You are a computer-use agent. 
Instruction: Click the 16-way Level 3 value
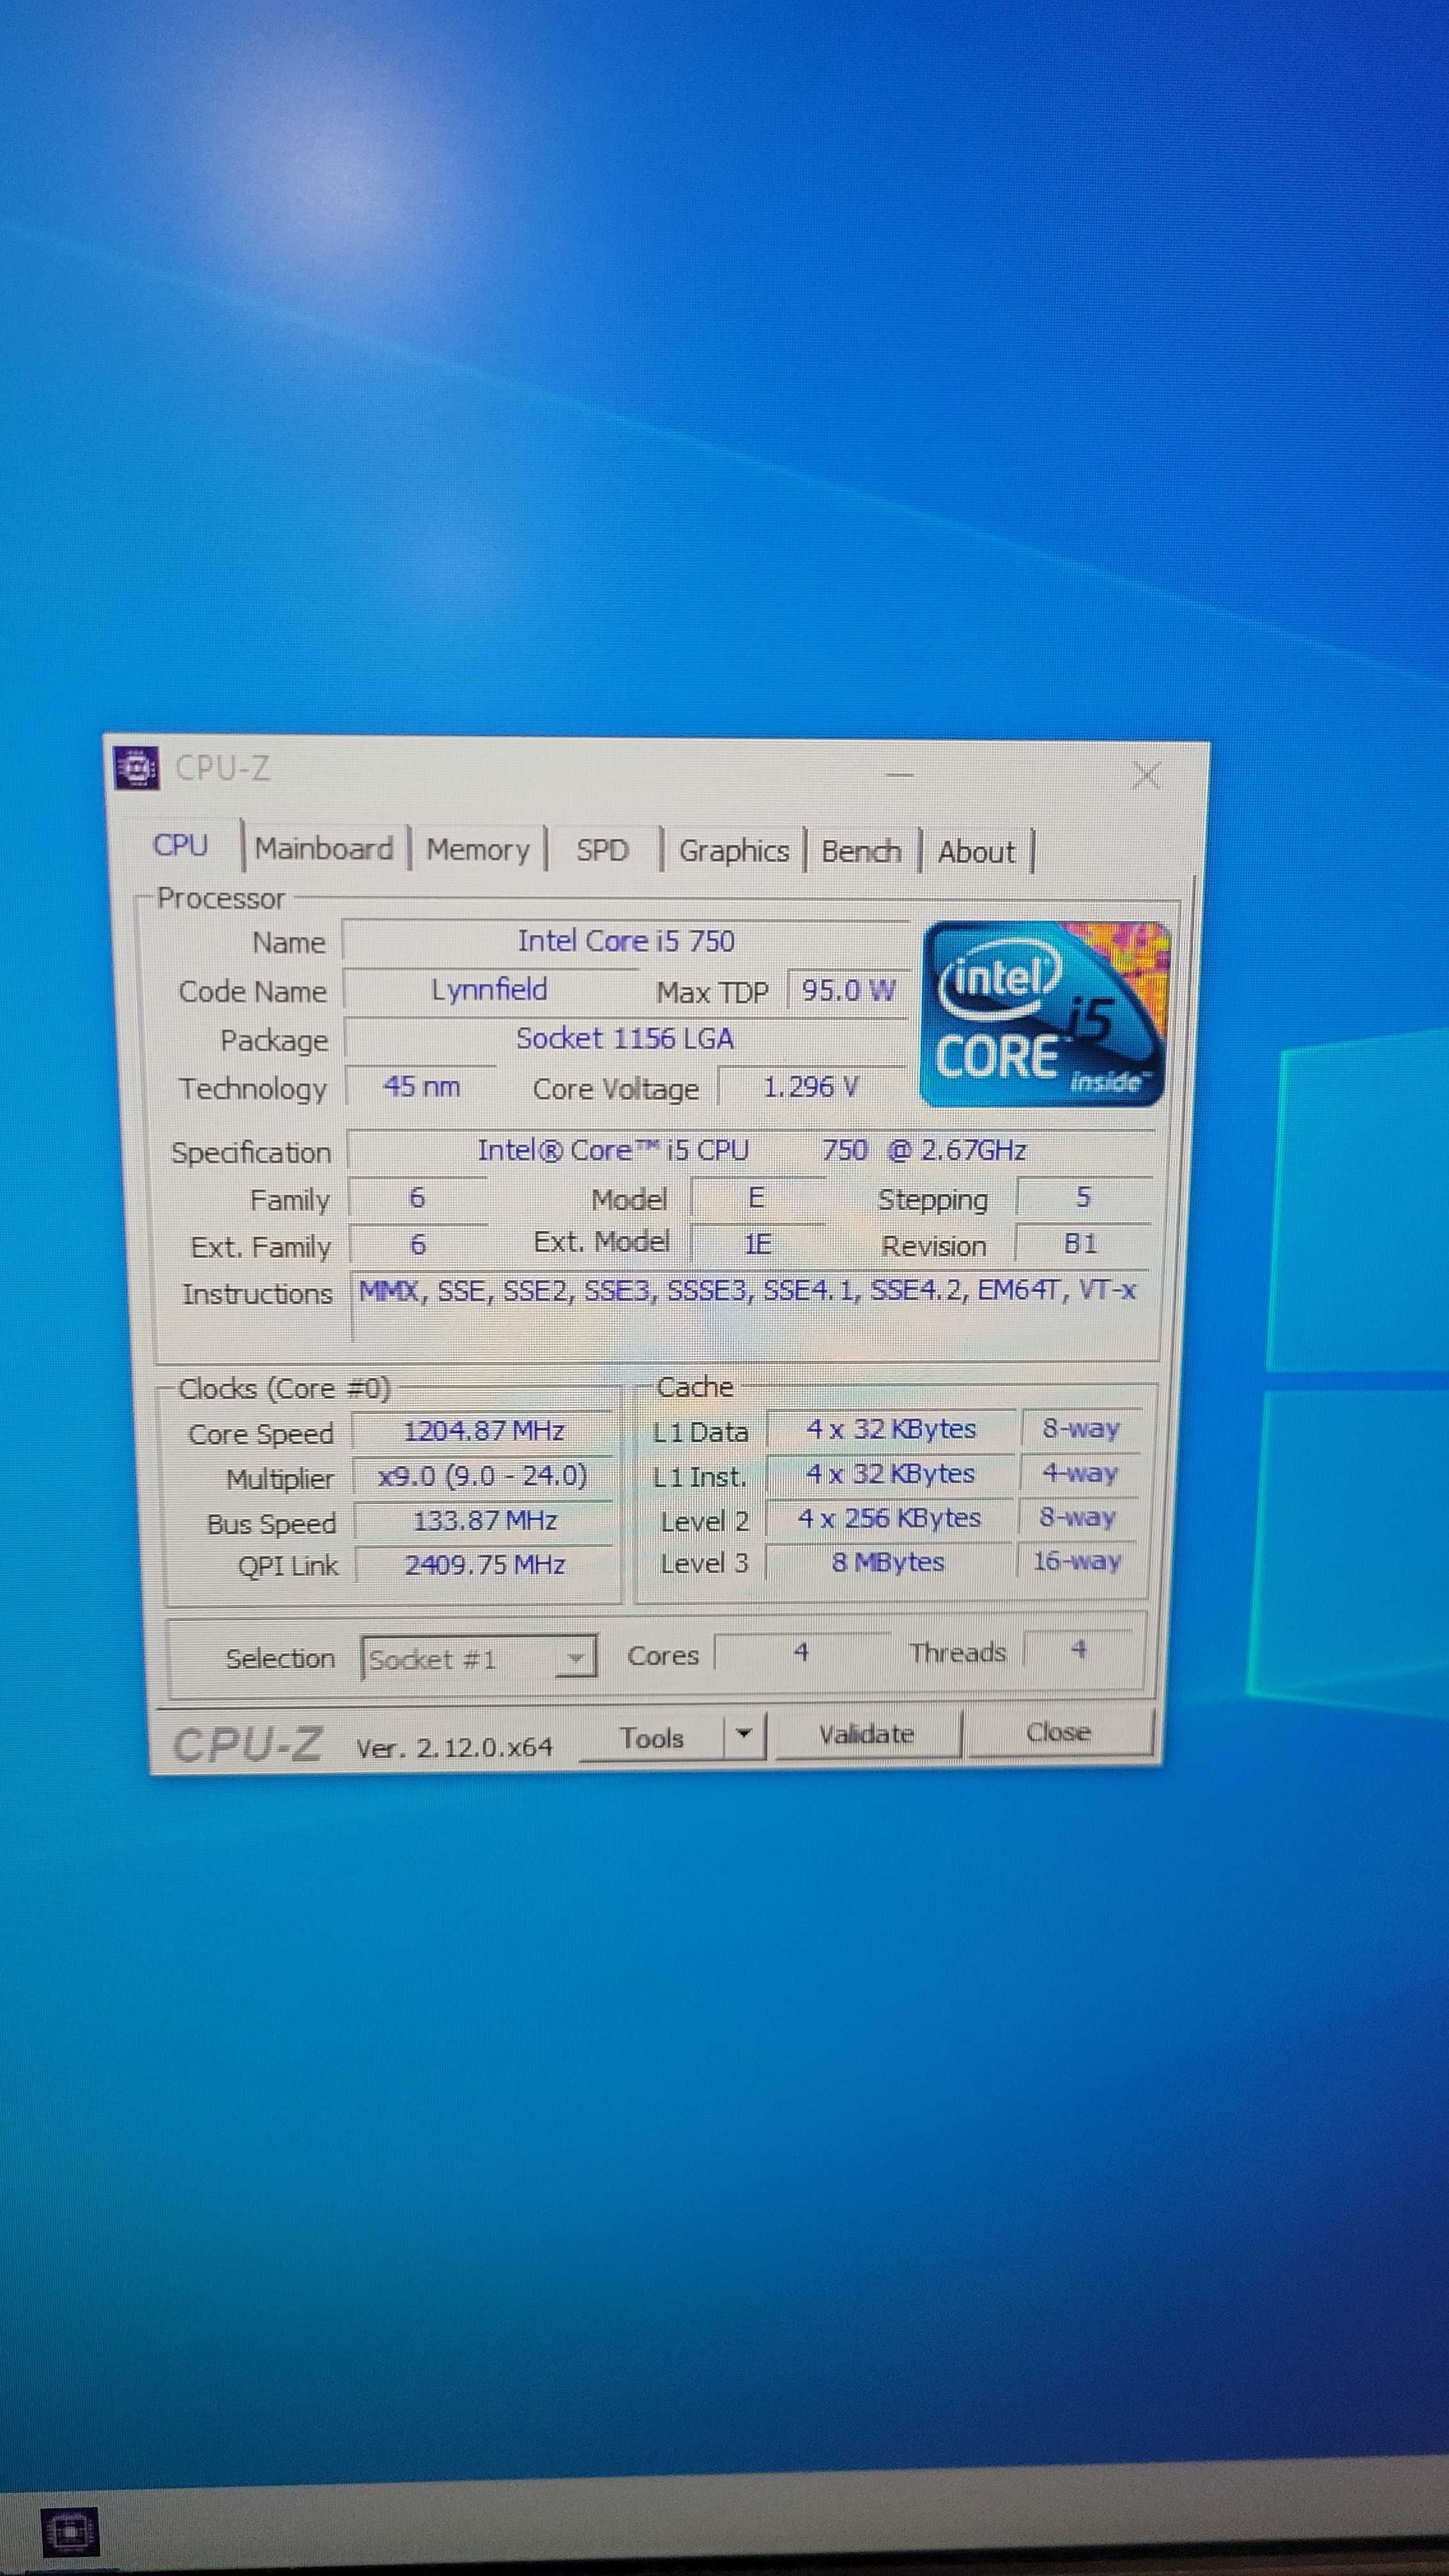pos(1077,1561)
